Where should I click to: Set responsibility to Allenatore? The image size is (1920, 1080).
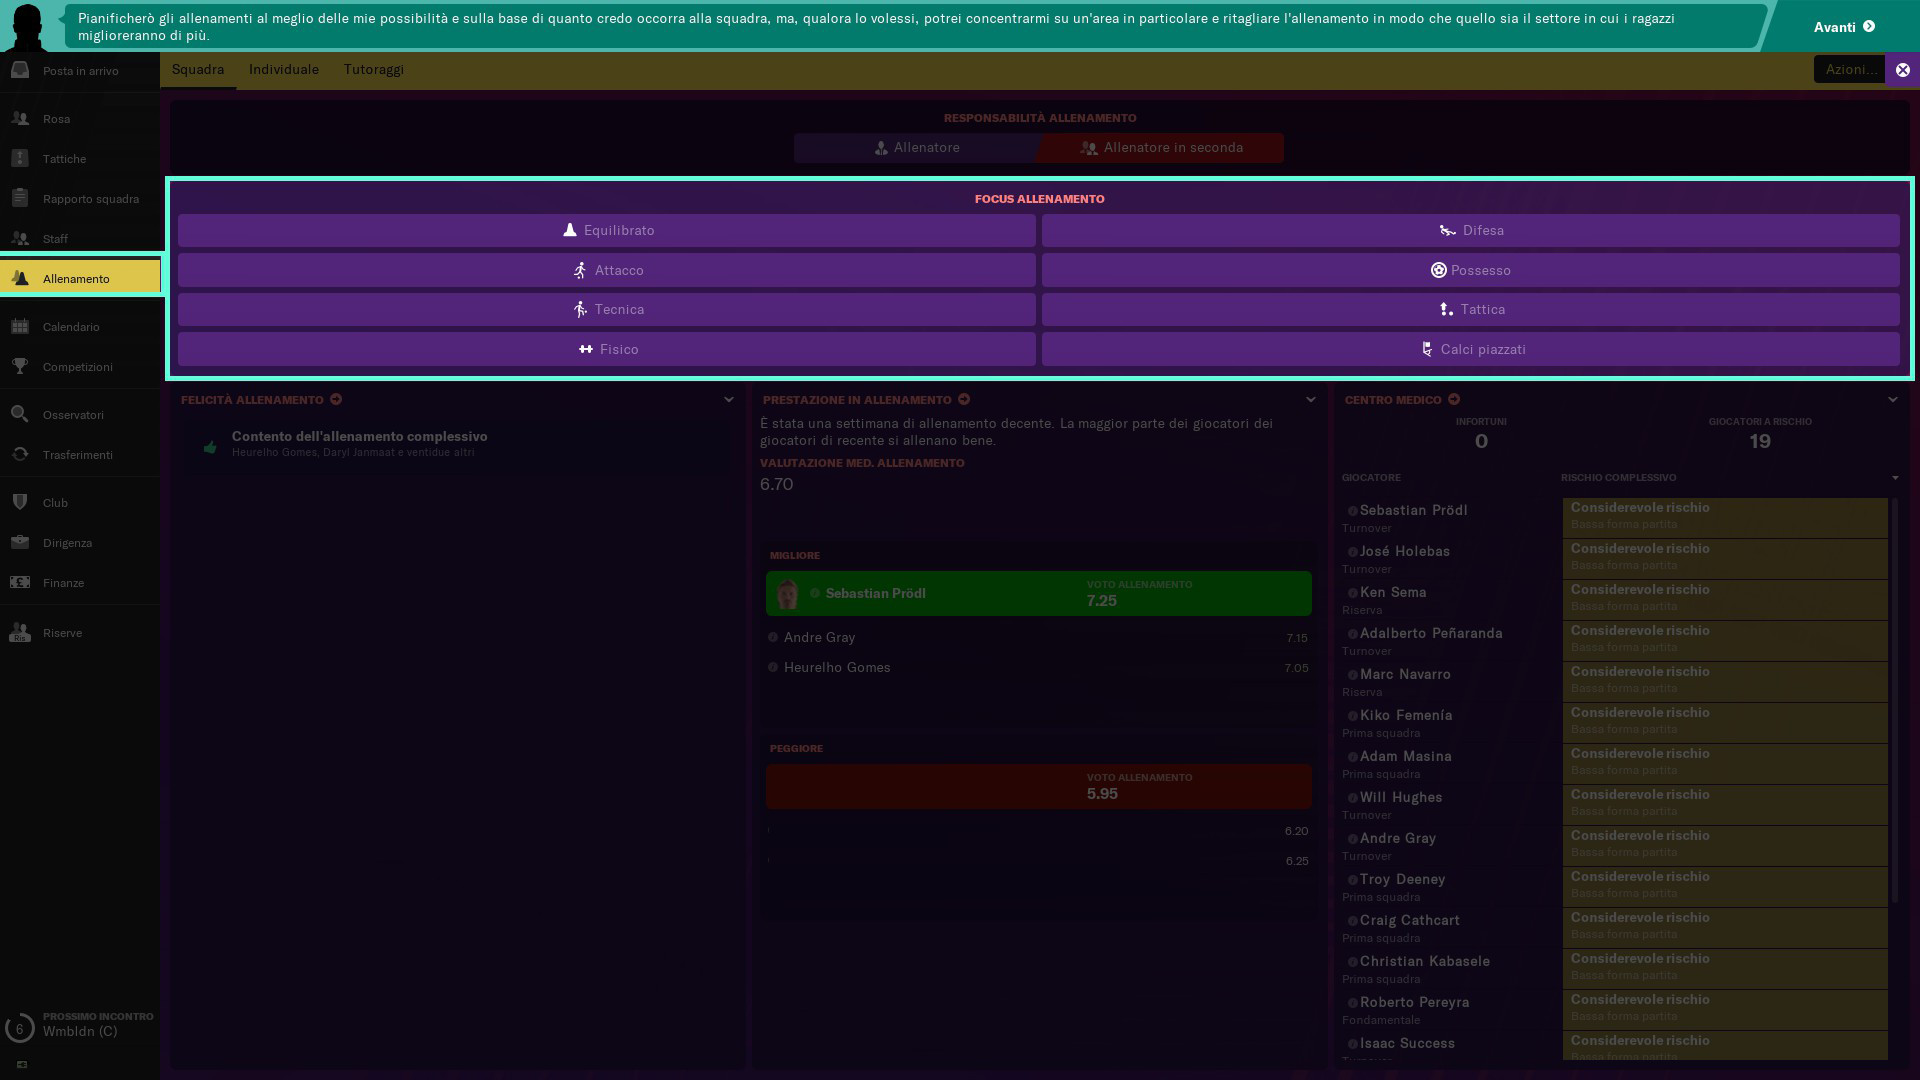tap(915, 148)
